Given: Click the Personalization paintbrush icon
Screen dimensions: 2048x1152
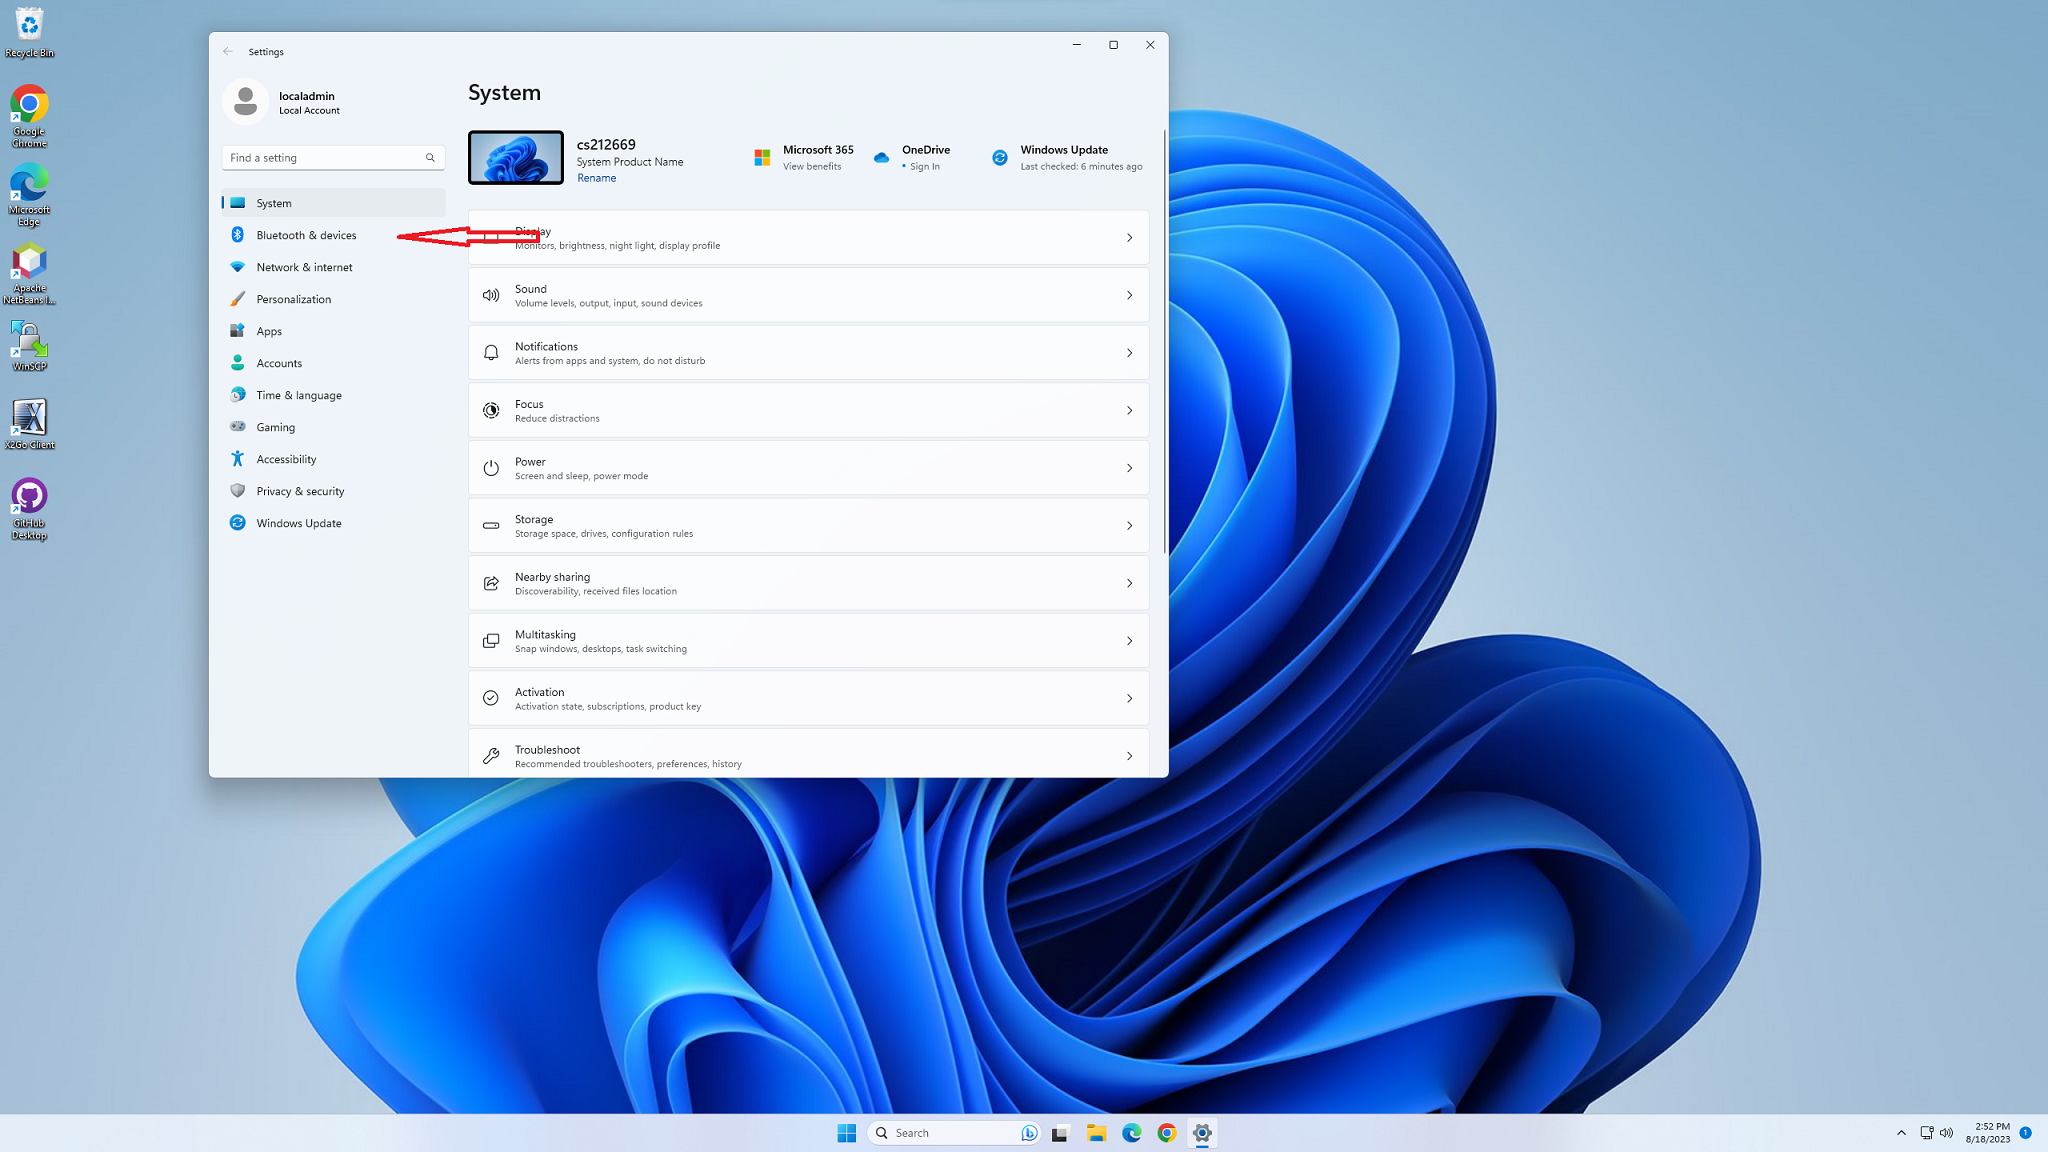Looking at the screenshot, I should [237, 299].
